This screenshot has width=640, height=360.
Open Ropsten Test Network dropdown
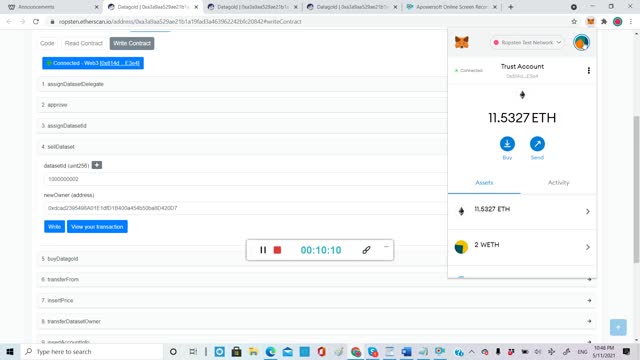pos(527,42)
